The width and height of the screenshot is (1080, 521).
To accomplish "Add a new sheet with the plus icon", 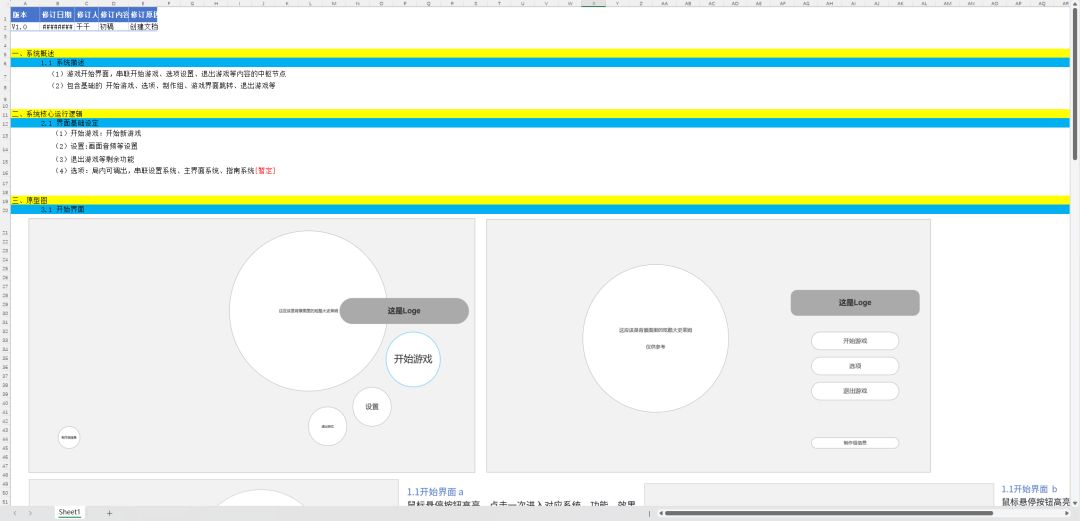I will pyautogui.click(x=109, y=513).
